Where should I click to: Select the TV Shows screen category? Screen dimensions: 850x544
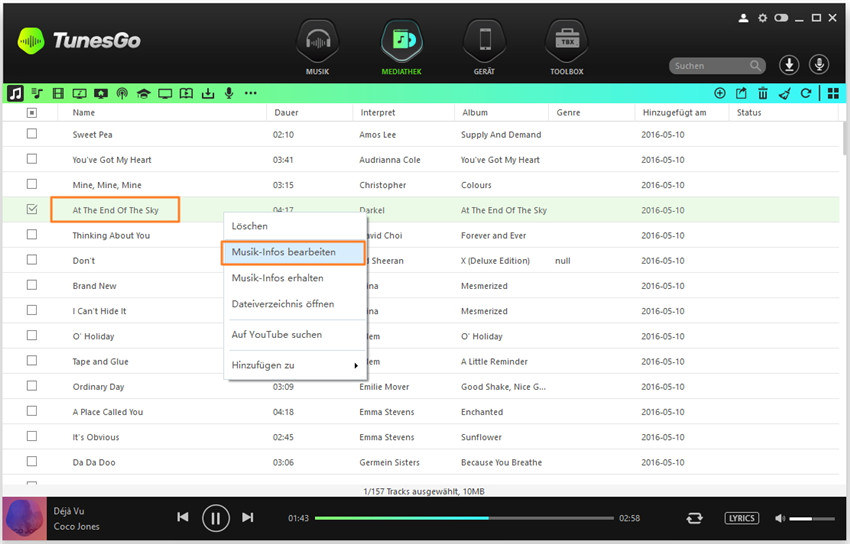165,93
